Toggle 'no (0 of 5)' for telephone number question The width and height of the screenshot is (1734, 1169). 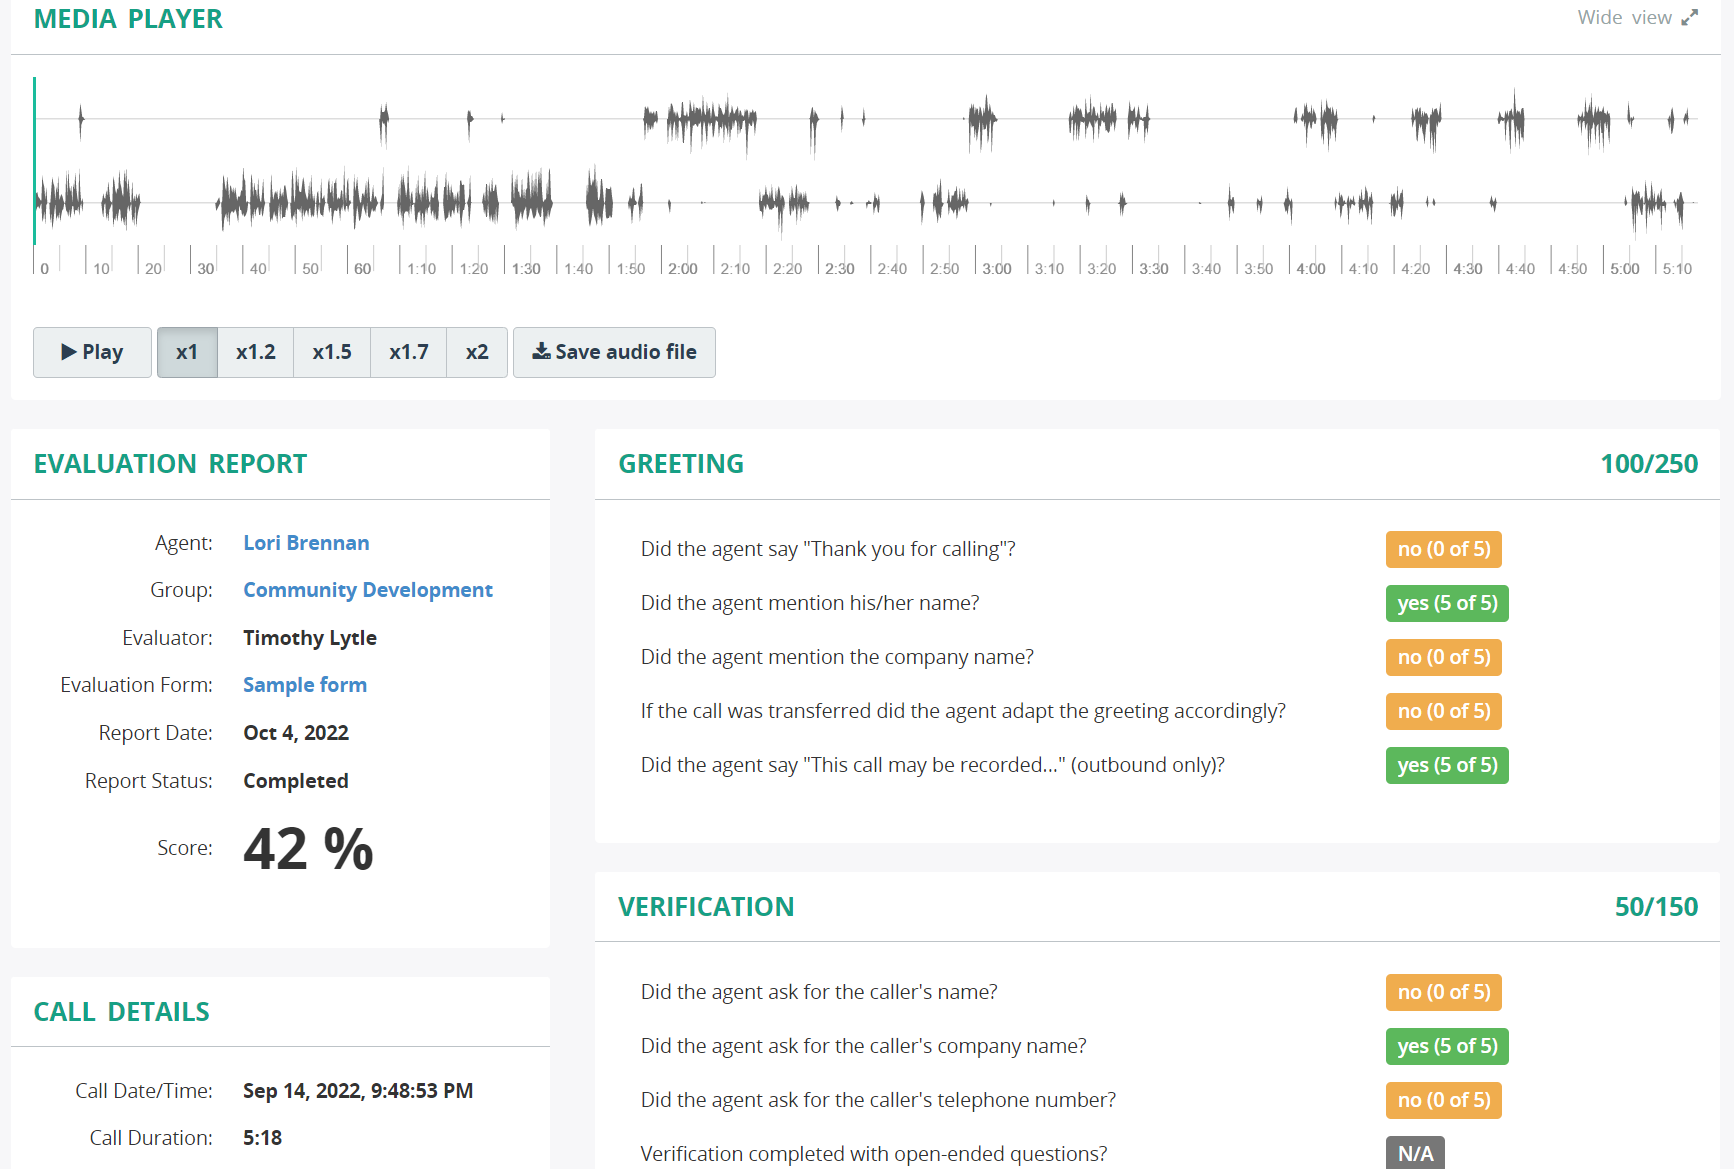[1443, 1099]
